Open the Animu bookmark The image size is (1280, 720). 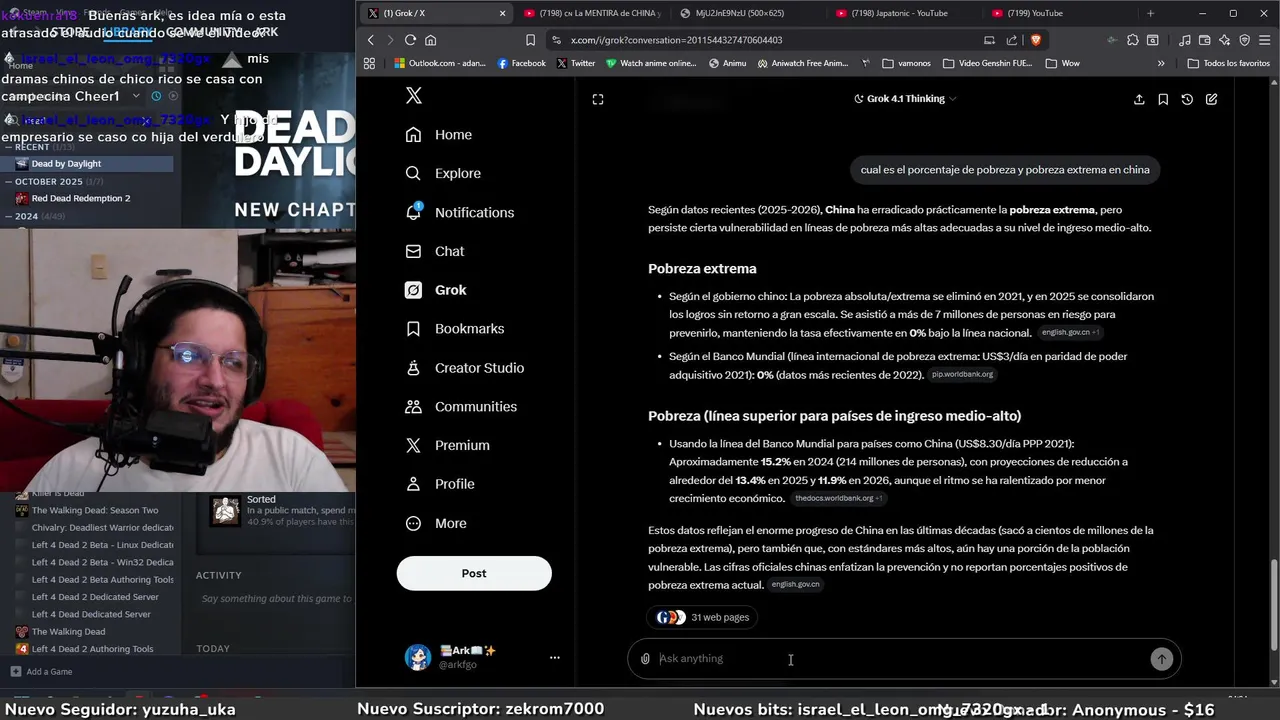[728, 63]
